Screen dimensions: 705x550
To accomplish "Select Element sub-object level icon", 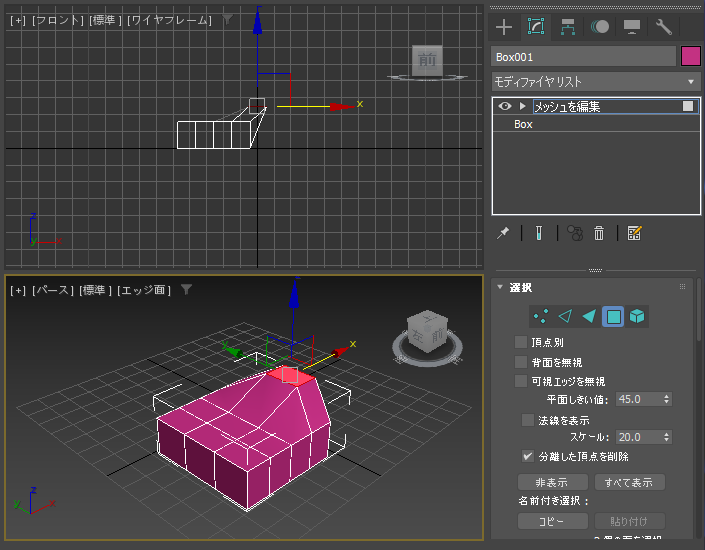I will [637, 316].
